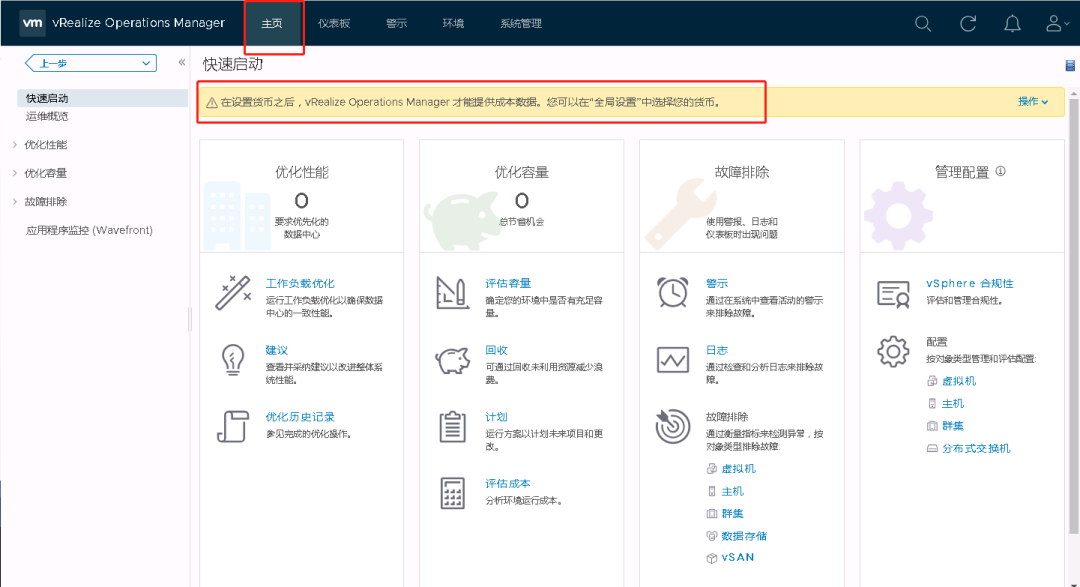Open the 计划 link
The height and width of the screenshot is (587, 1080).
click(x=497, y=417)
